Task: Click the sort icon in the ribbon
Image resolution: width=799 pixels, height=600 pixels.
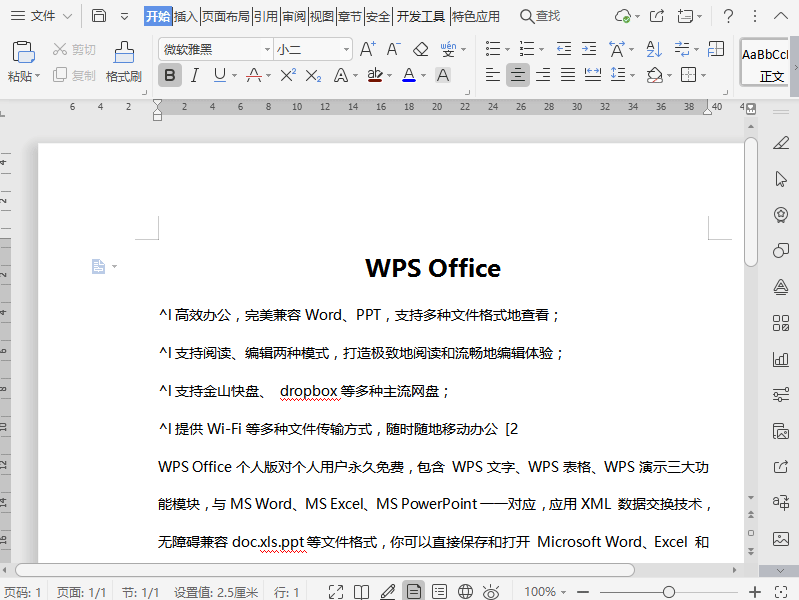Action: (x=654, y=49)
